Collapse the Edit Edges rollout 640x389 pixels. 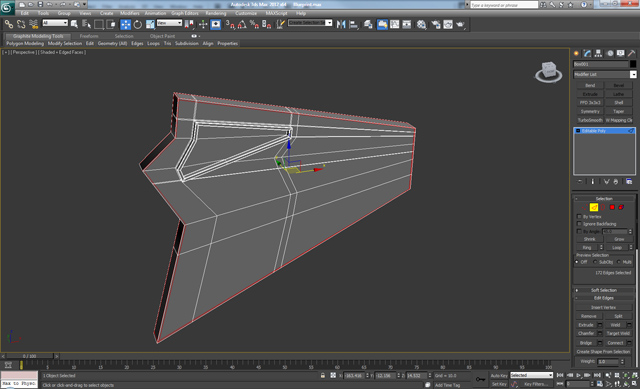tap(604, 298)
